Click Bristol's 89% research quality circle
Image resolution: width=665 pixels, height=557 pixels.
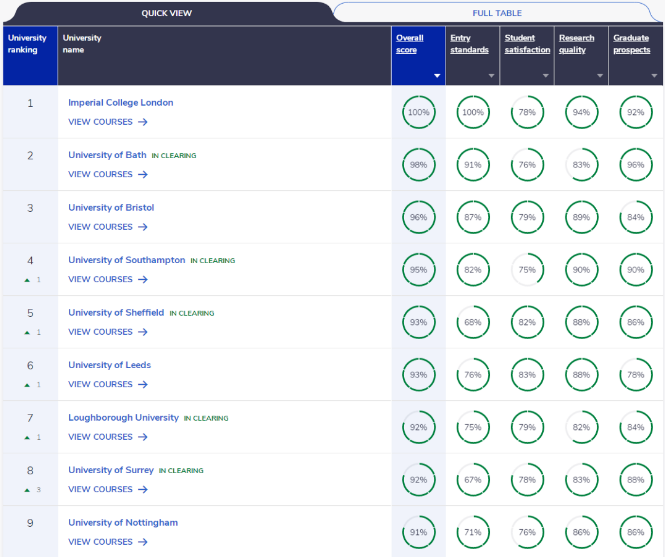tap(581, 218)
